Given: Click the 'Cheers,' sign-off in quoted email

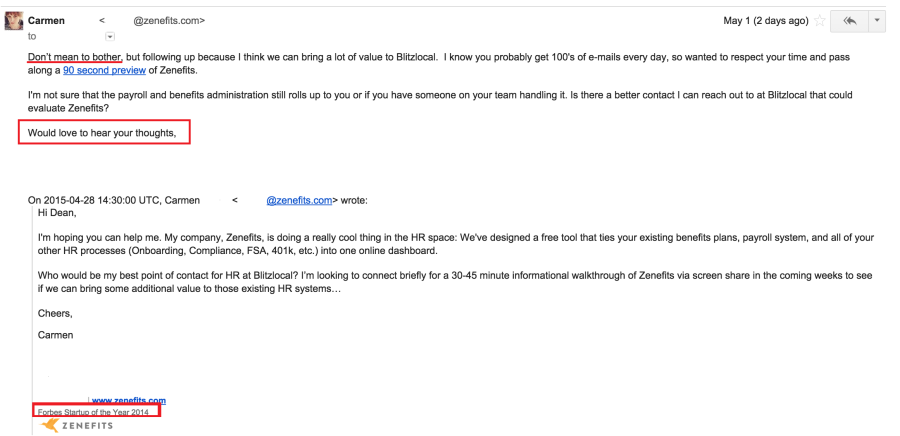Looking at the screenshot, I should pyautogui.click(x=55, y=312).
